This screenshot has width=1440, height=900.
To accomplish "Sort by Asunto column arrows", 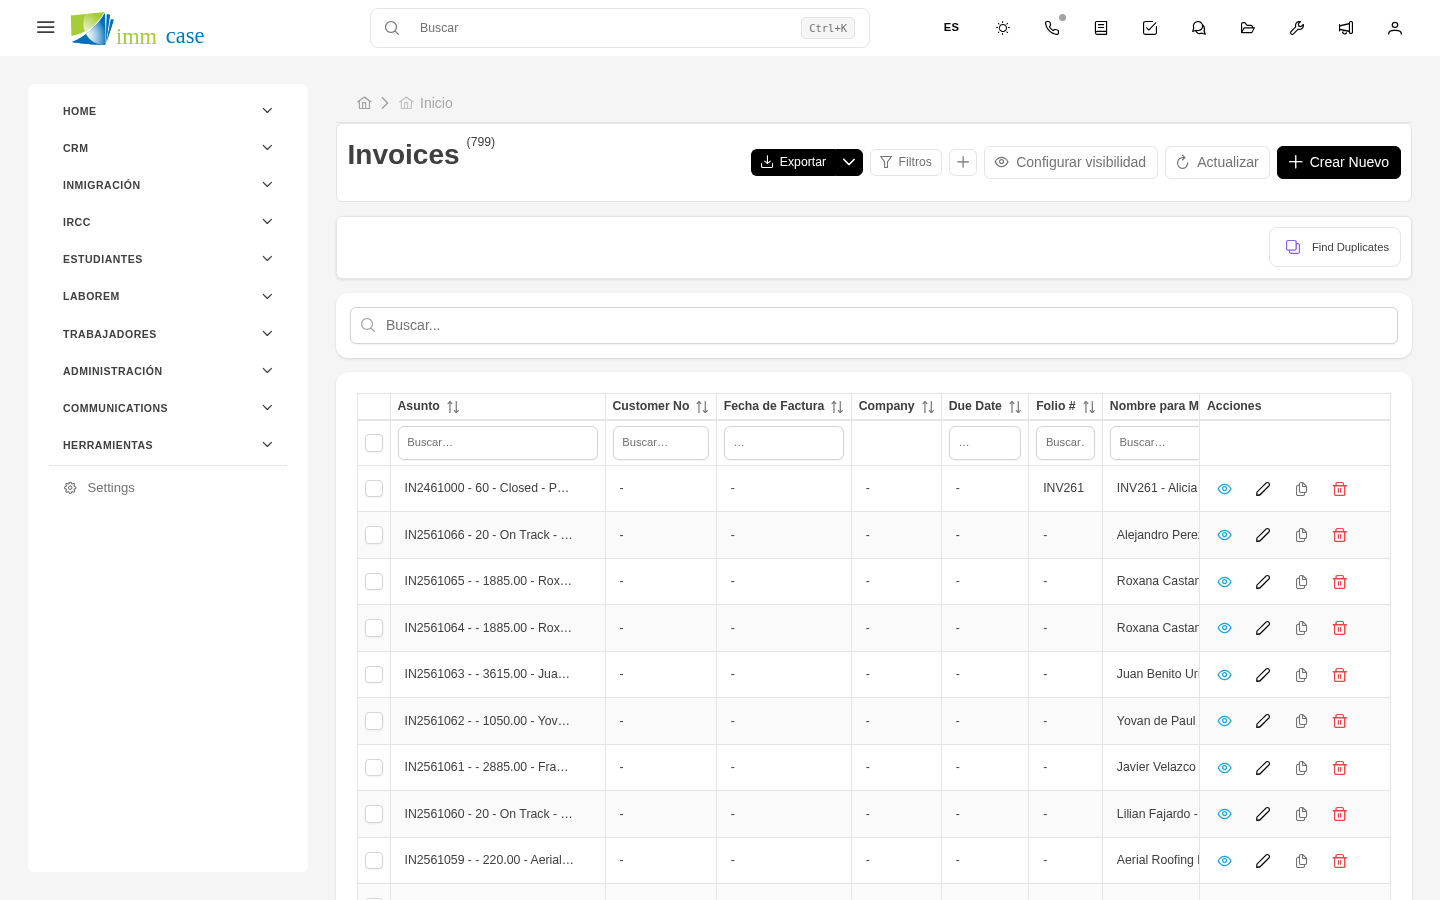I will tap(453, 407).
